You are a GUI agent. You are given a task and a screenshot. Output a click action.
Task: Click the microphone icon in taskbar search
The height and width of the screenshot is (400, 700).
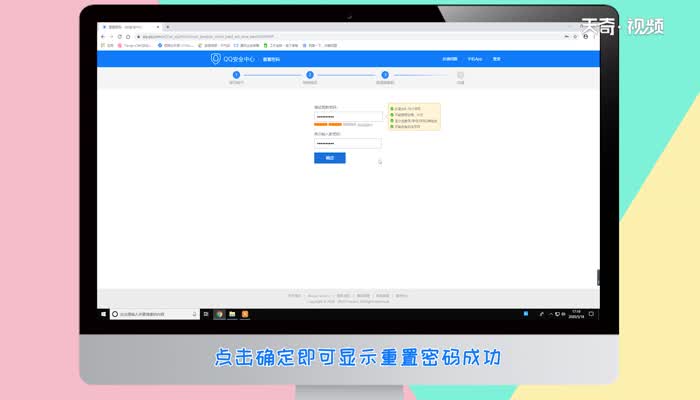[x=194, y=314]
